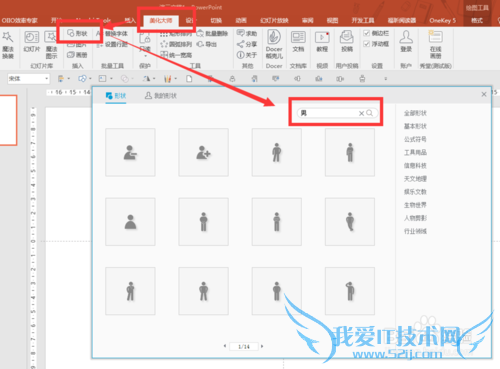Switch to the OIIO效率专家 ribbon tab
Image resolution: width=500 pixels, height=369 pixels.
(x=19, y=20)
